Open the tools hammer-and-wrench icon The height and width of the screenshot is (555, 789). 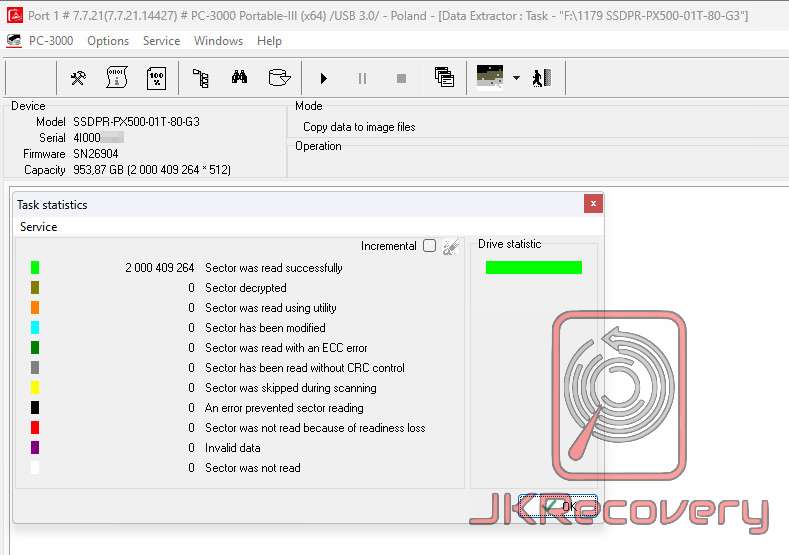coord(78,78)
